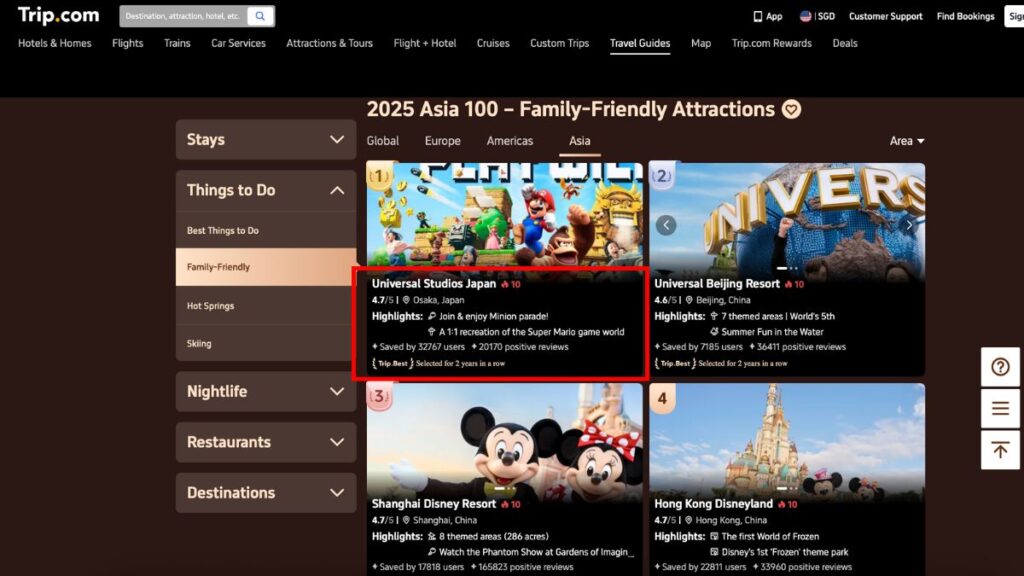The width and height of the screenshot is (1024, 576).
Task: Open Universal Studios Japan title link
Action: click(x=434, y=284)
